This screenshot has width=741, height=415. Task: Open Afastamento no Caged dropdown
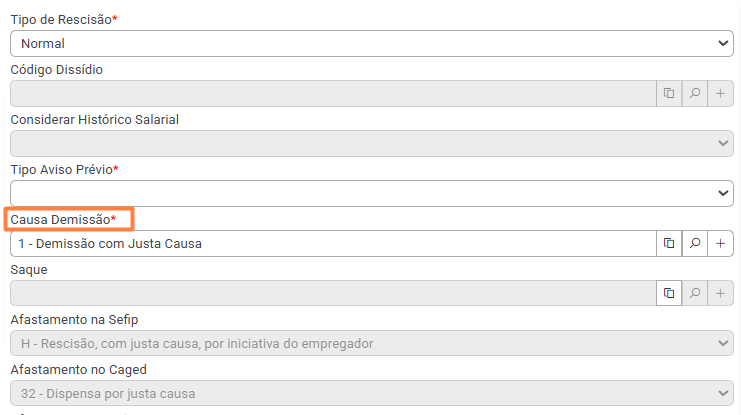[x=372, y=393]
